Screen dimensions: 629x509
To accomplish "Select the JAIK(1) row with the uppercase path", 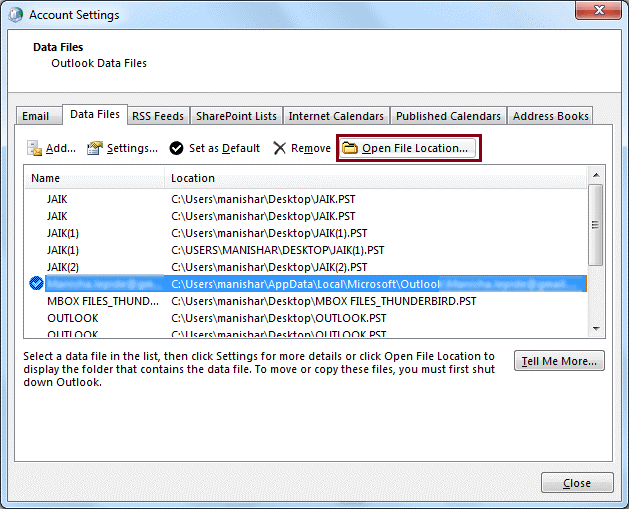I will pos(63,250).
